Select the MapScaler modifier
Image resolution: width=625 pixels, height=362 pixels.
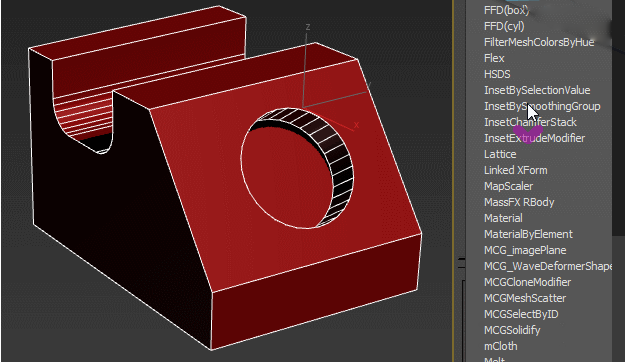tap(508, 186)
